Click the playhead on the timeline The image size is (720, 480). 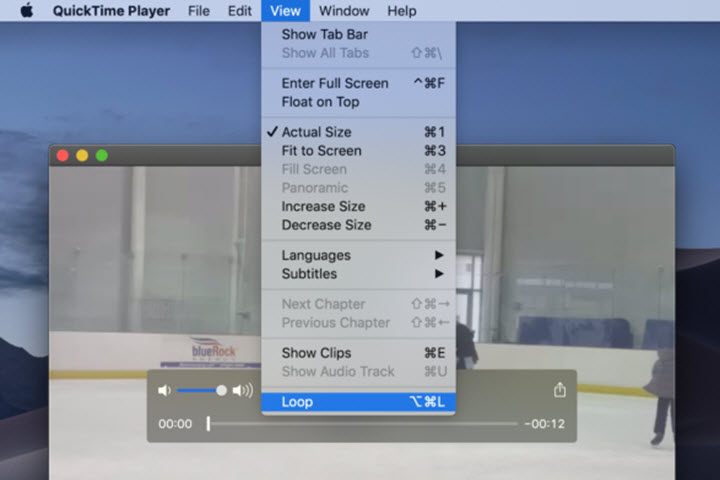point(208,424)
